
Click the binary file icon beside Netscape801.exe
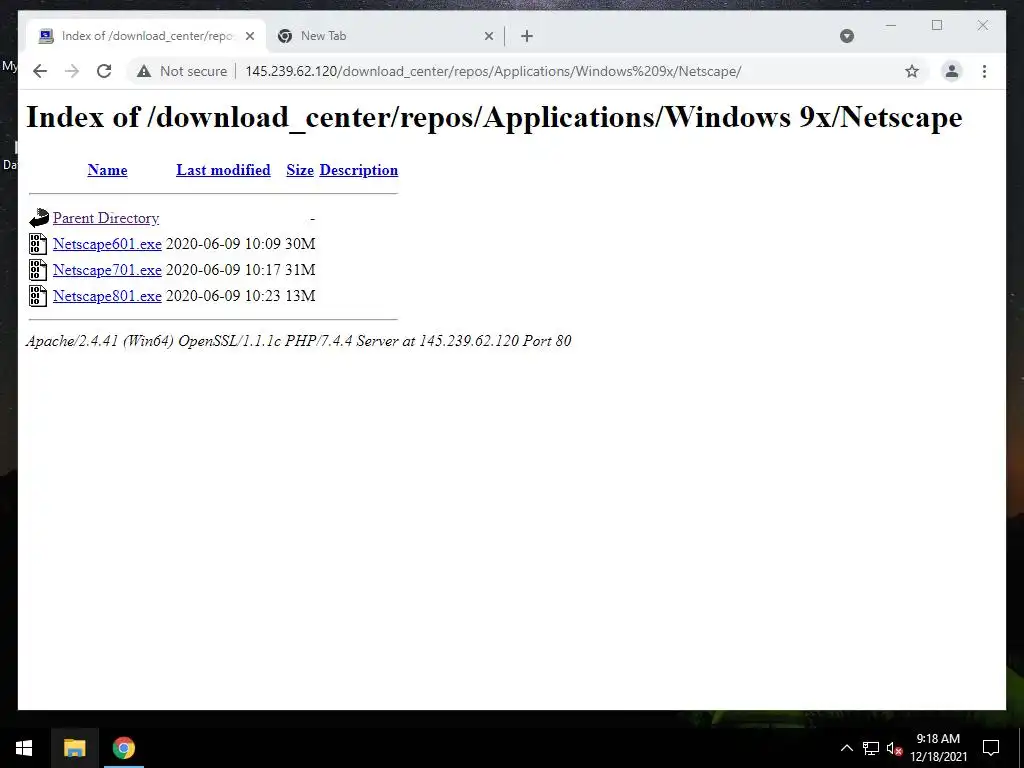pos(38,296)
